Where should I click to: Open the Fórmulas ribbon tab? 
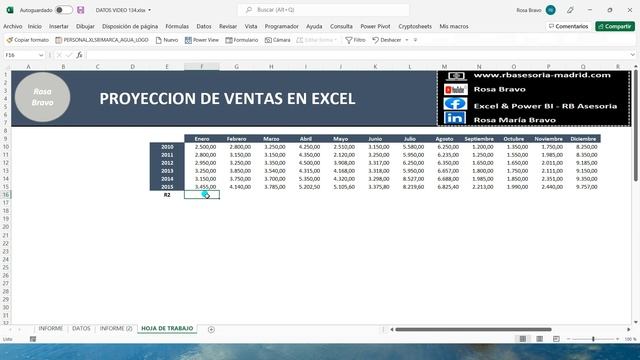pyautogui.click(x=177, y=26)
